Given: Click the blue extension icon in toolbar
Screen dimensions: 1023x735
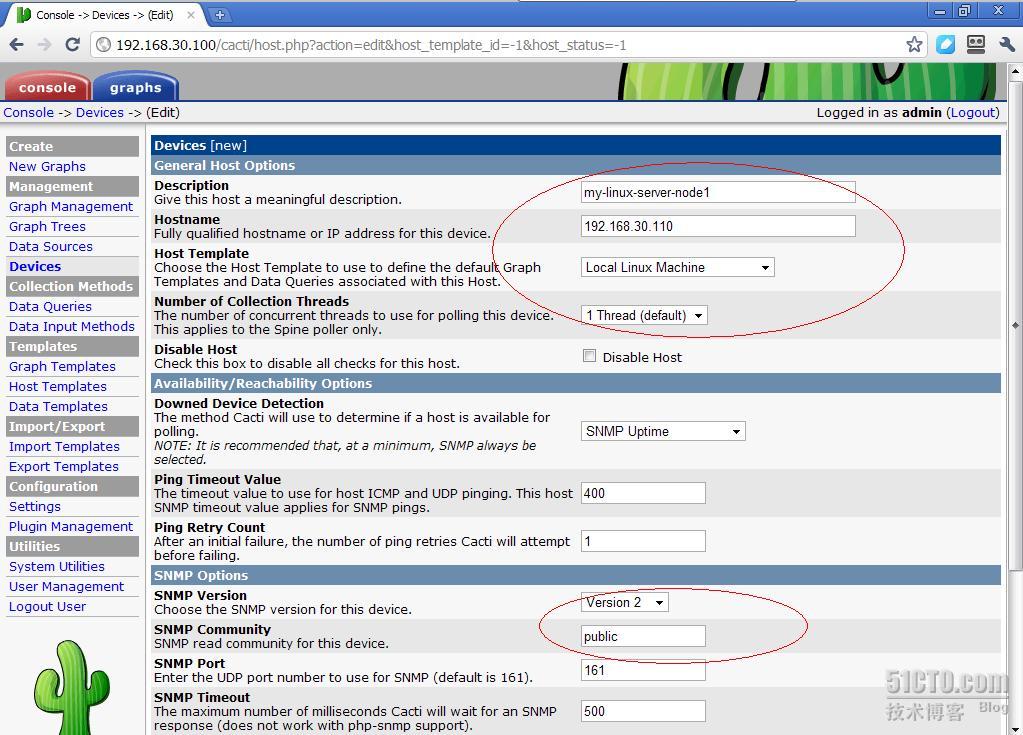Looking at the screenshot, I should pyautogui.click(x=945, y=44).
